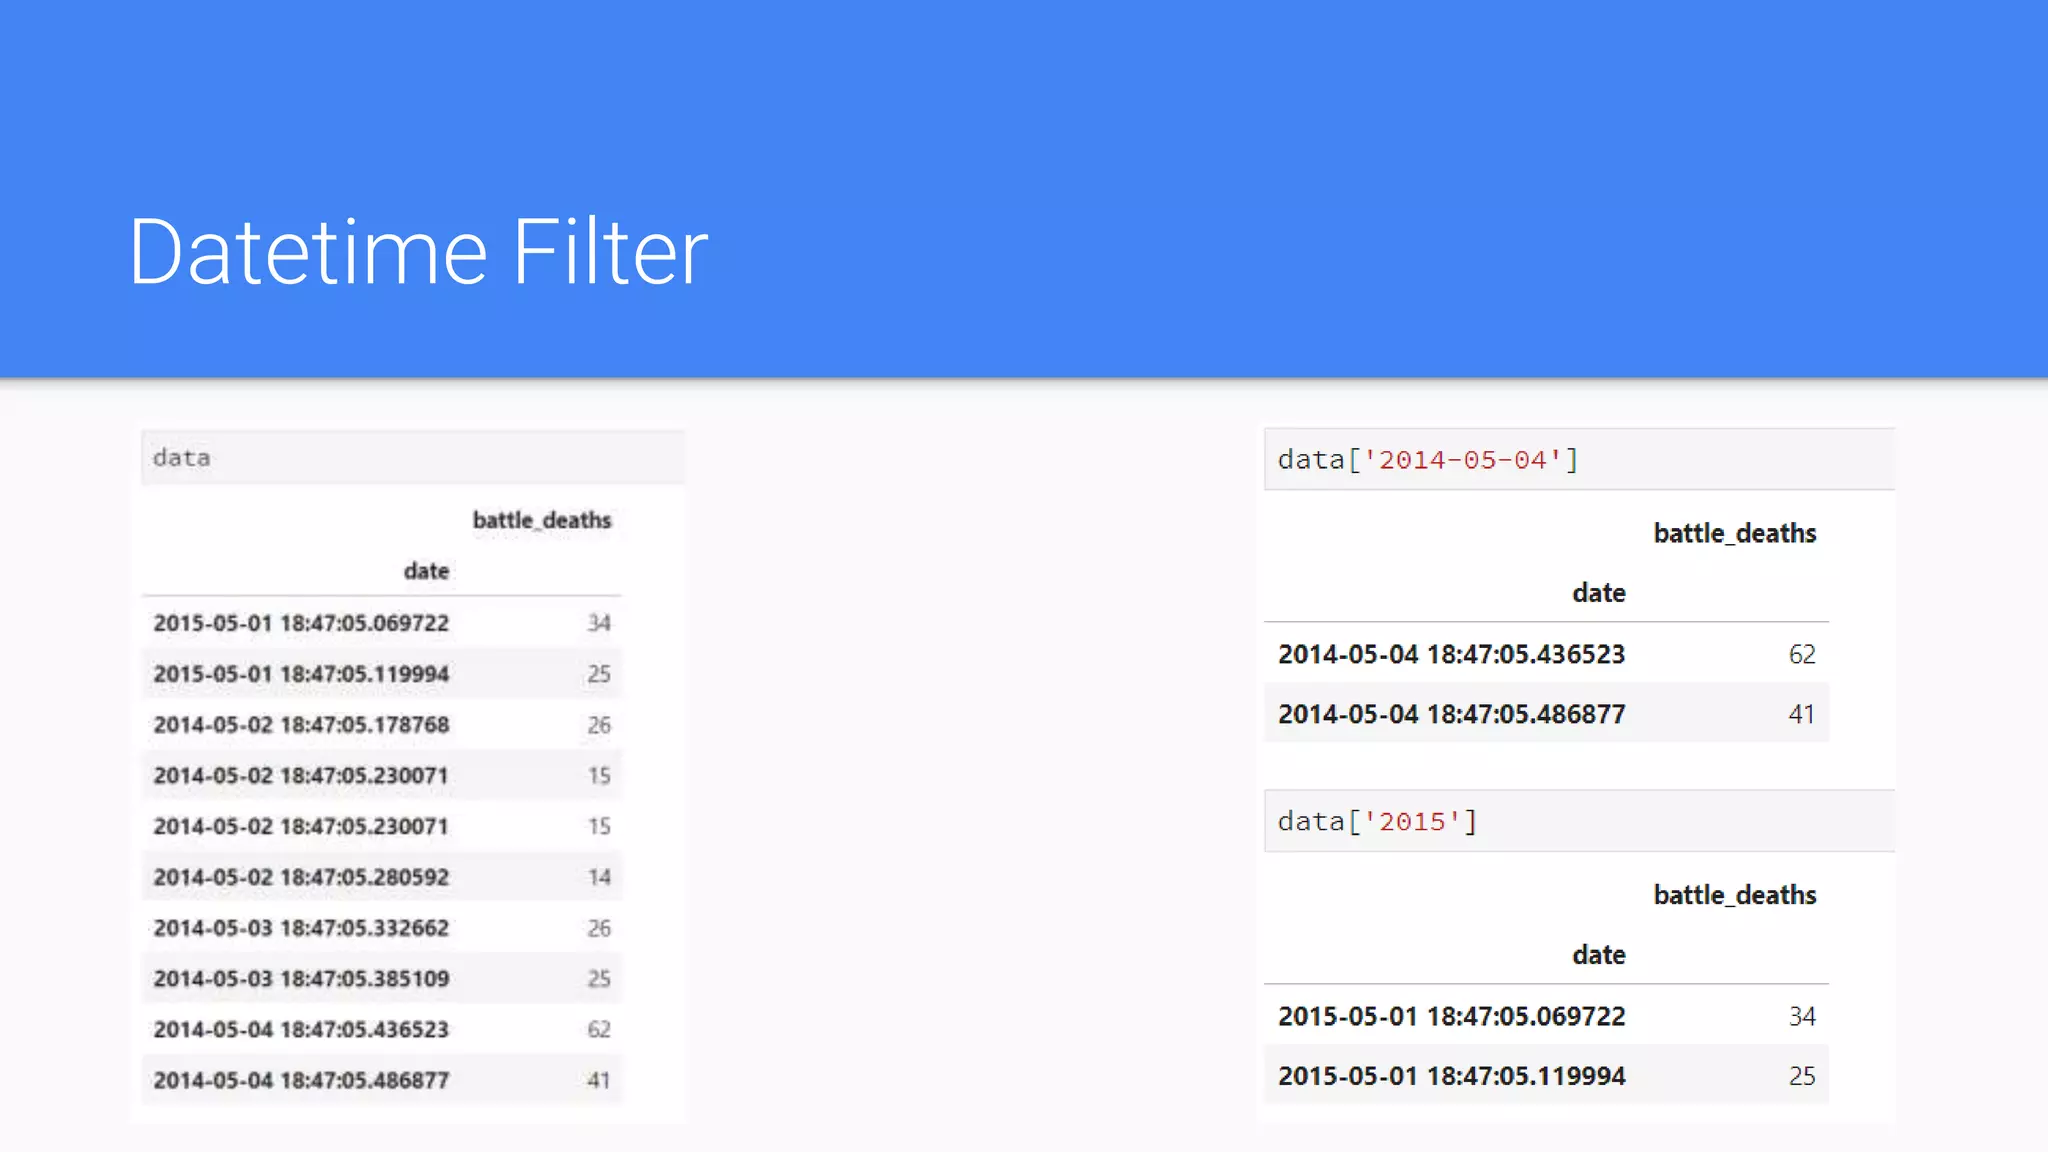Image resolution: width=2048 pixels, height=1152 pixels.
Task: Click battle_deaths header under data['2015']
Action: pyautogui.click(x=1735, y=896)
